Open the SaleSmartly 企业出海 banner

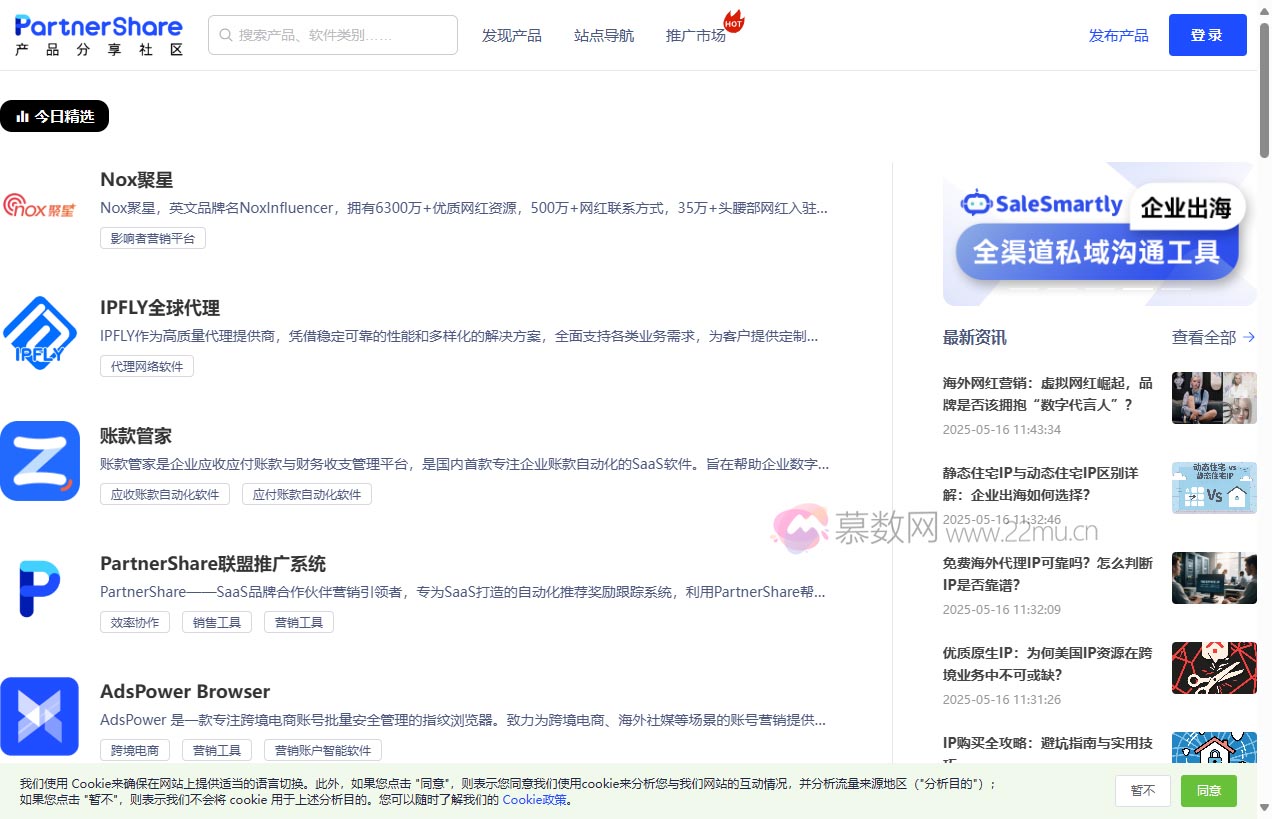1099,234
